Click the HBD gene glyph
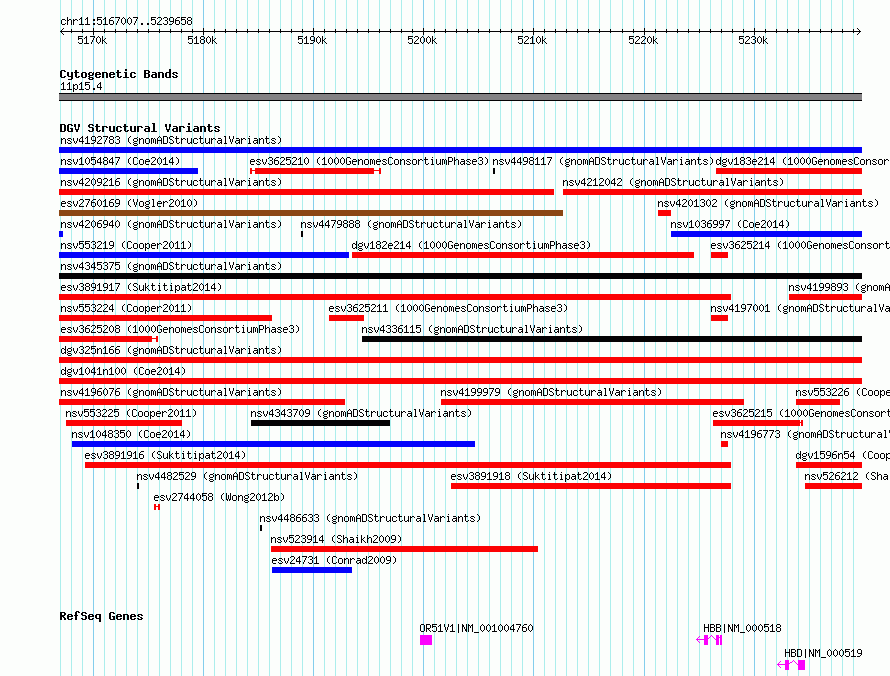Screen dimensions: 890x676 point(791,665)
